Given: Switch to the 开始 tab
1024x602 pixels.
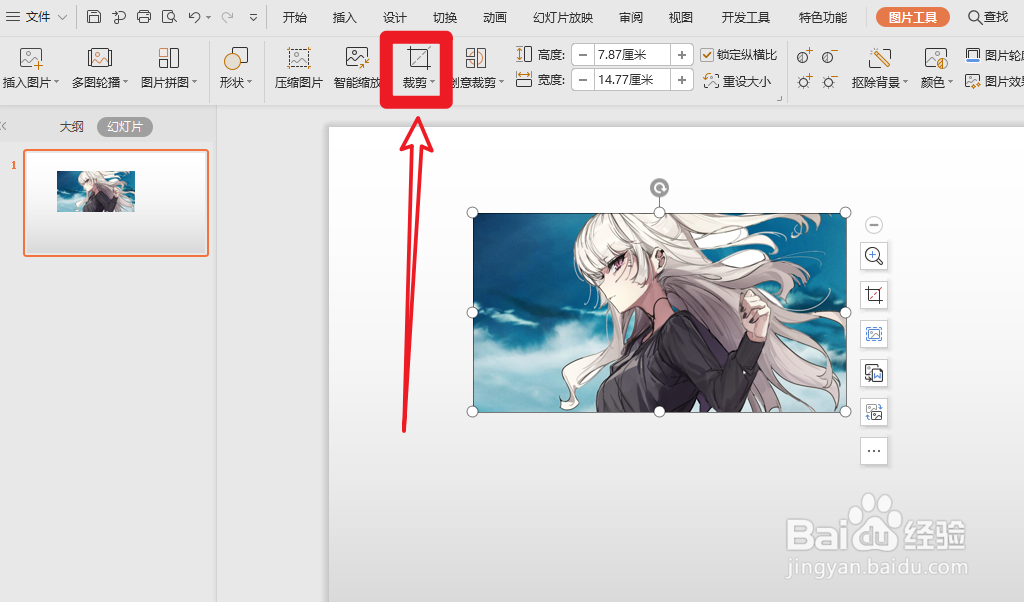Looking at the screenshot, I should (295, 18).
